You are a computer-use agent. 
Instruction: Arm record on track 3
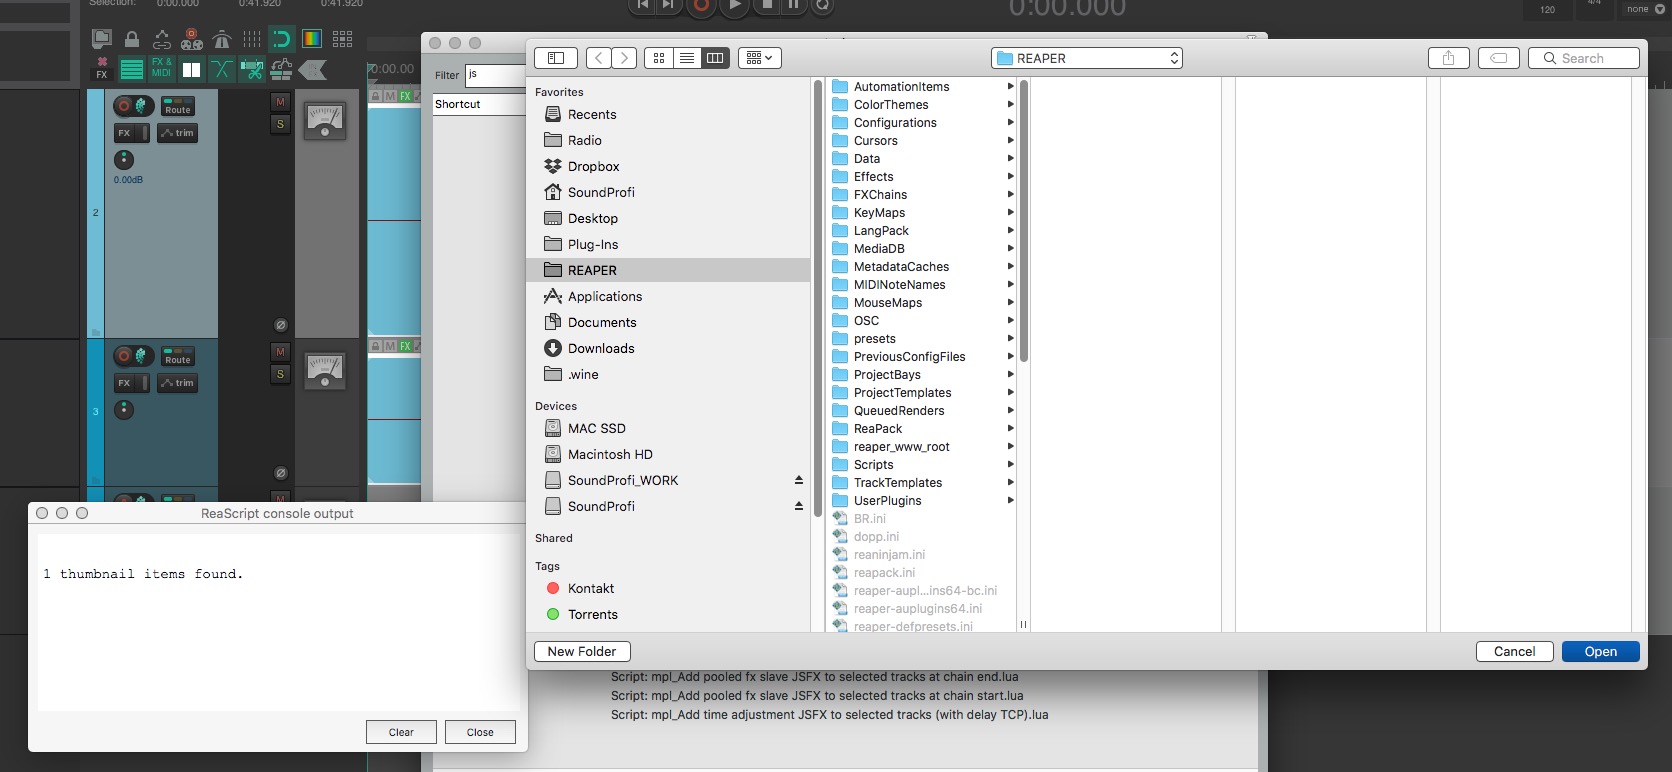[x=124, y=356]
